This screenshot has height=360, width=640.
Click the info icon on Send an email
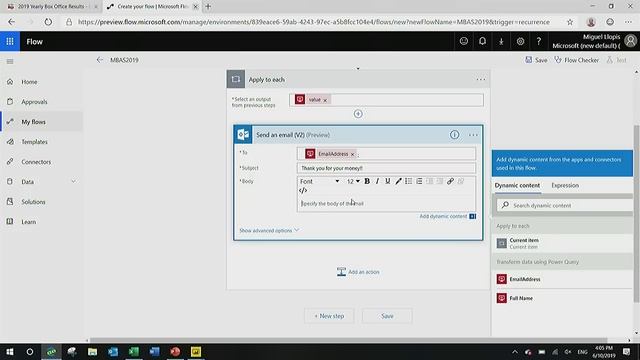point(454,135)
